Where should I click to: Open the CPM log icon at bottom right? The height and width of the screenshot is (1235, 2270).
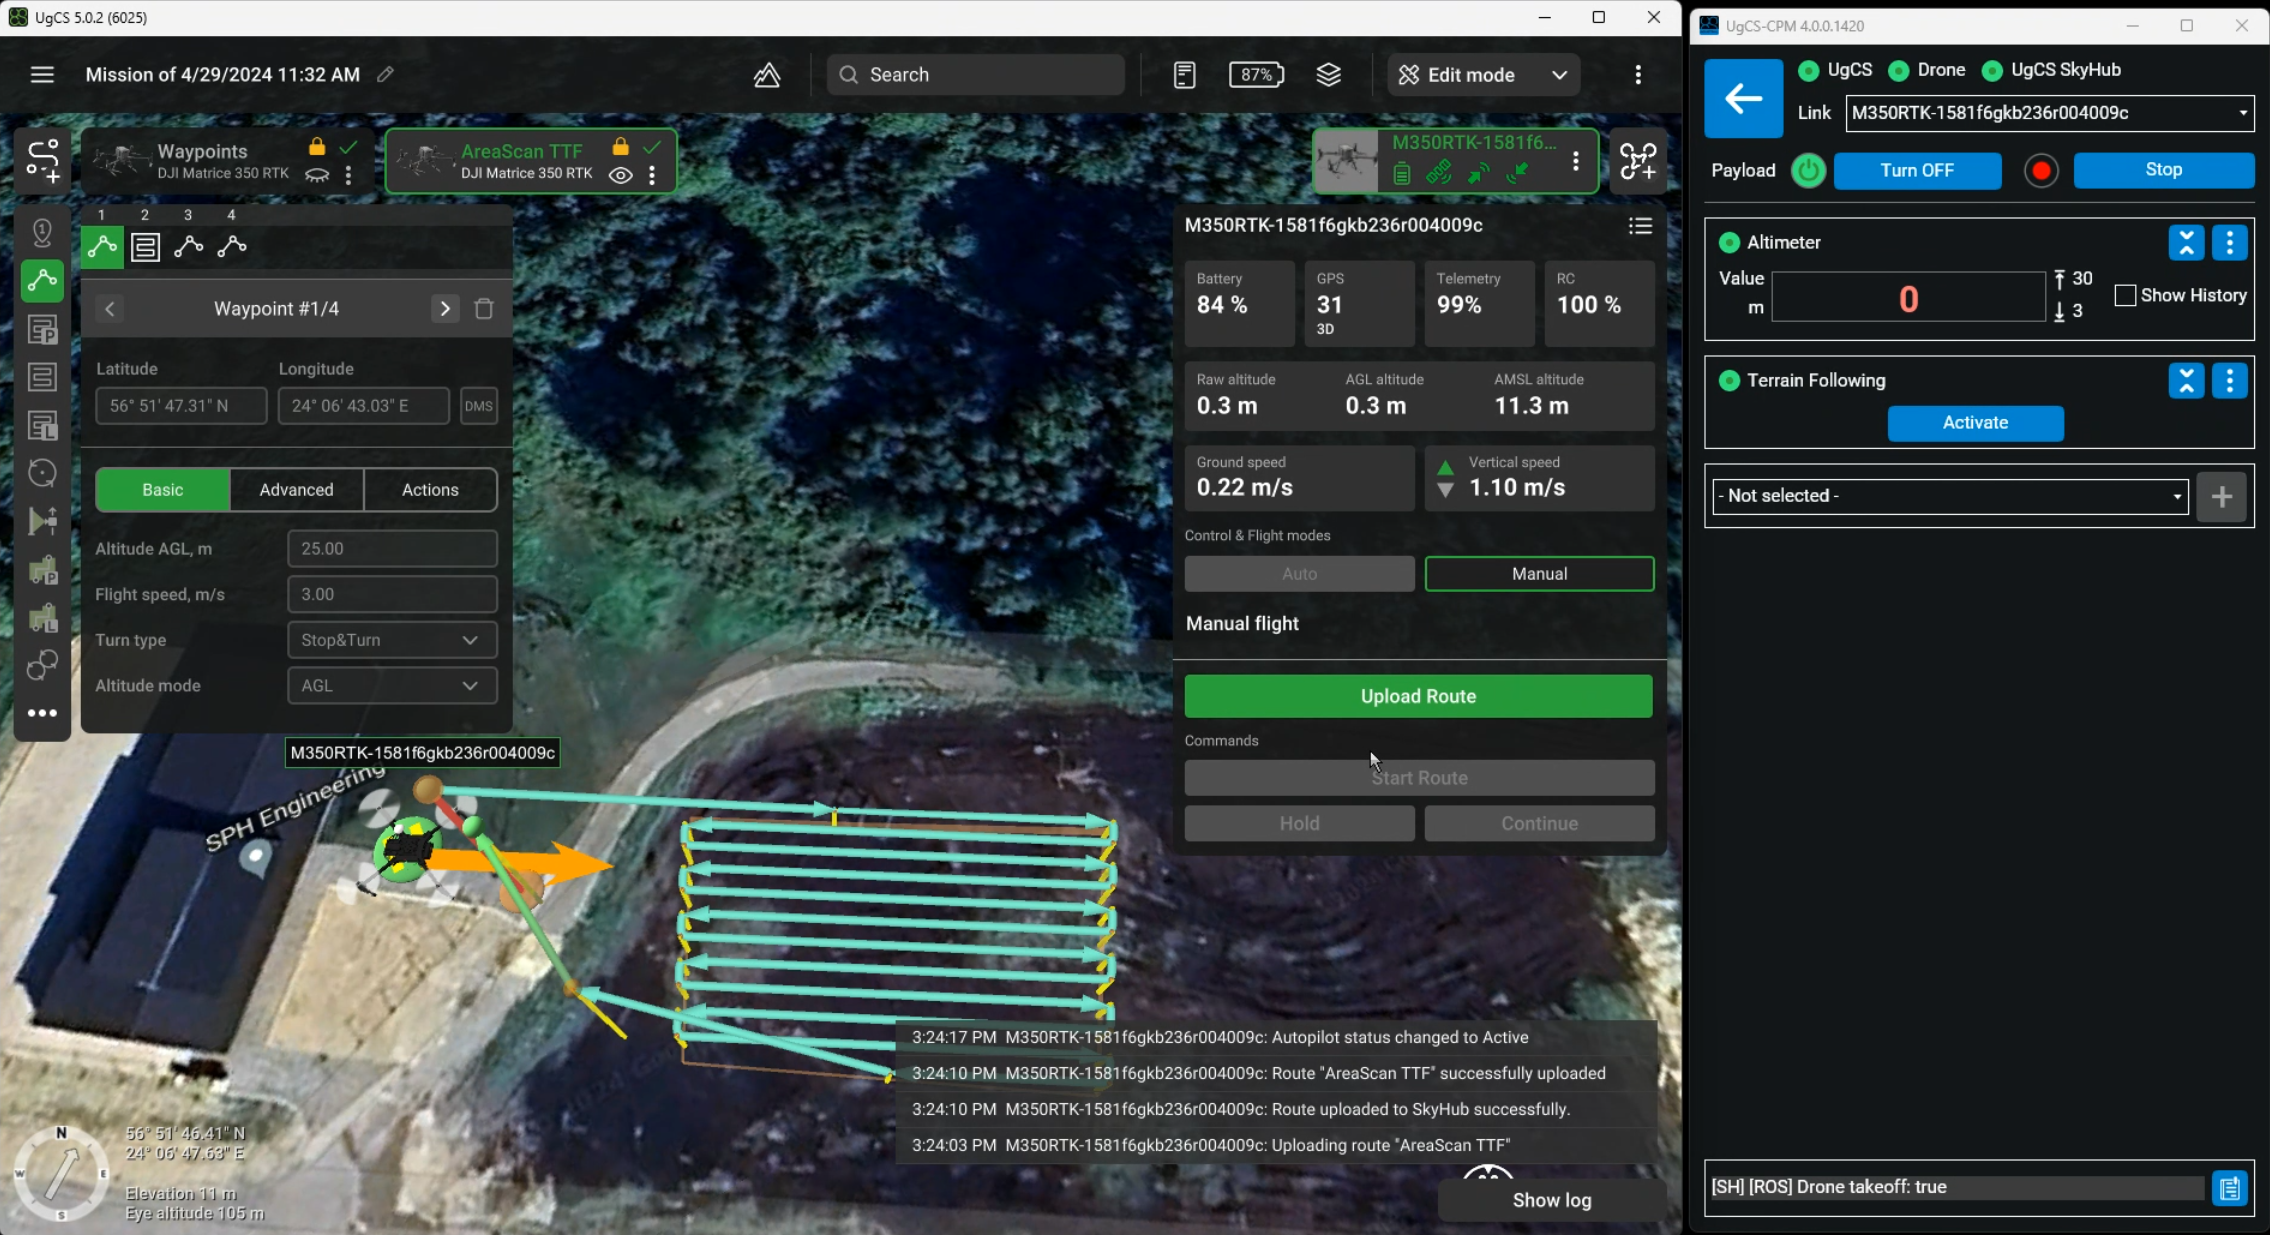point(2230,1188)
